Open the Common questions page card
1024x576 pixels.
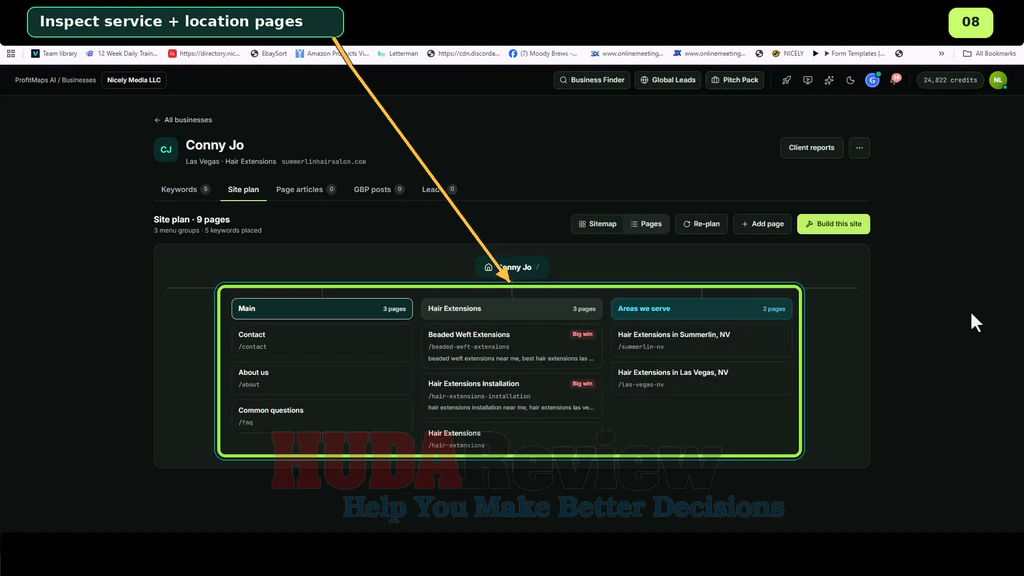point(322,416)
